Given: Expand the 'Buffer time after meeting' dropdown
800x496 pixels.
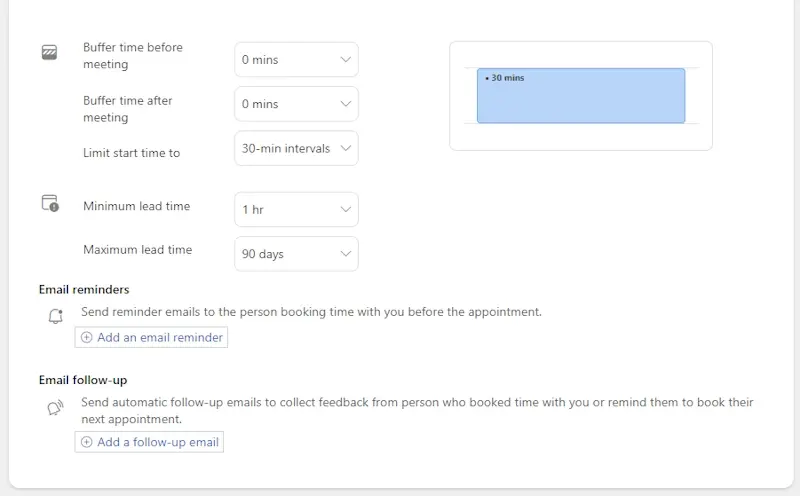Looking at the screenshot, I should pos(296,104).
